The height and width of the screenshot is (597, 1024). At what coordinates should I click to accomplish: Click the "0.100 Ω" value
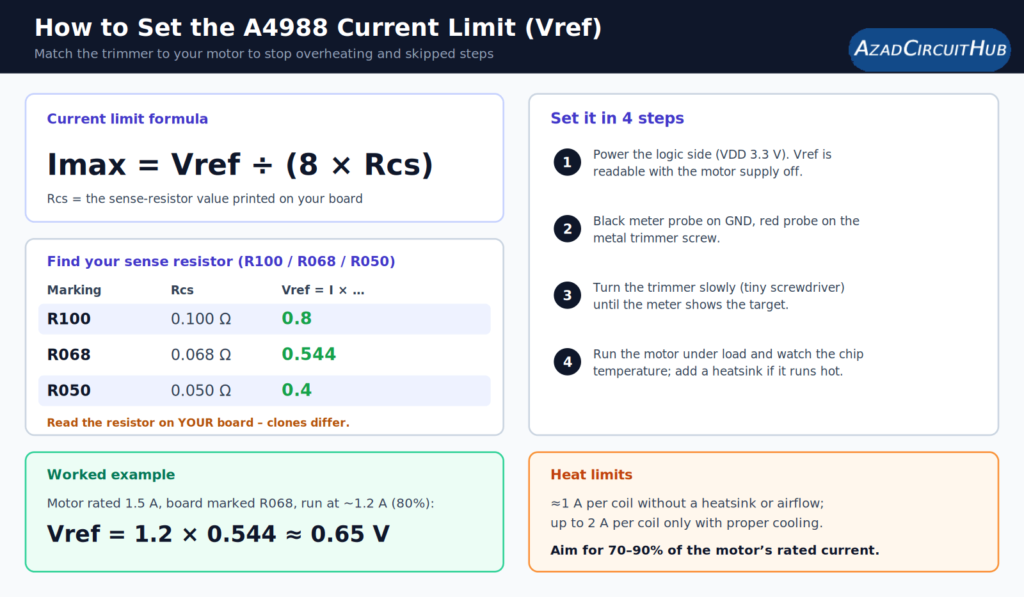[201, 319]
